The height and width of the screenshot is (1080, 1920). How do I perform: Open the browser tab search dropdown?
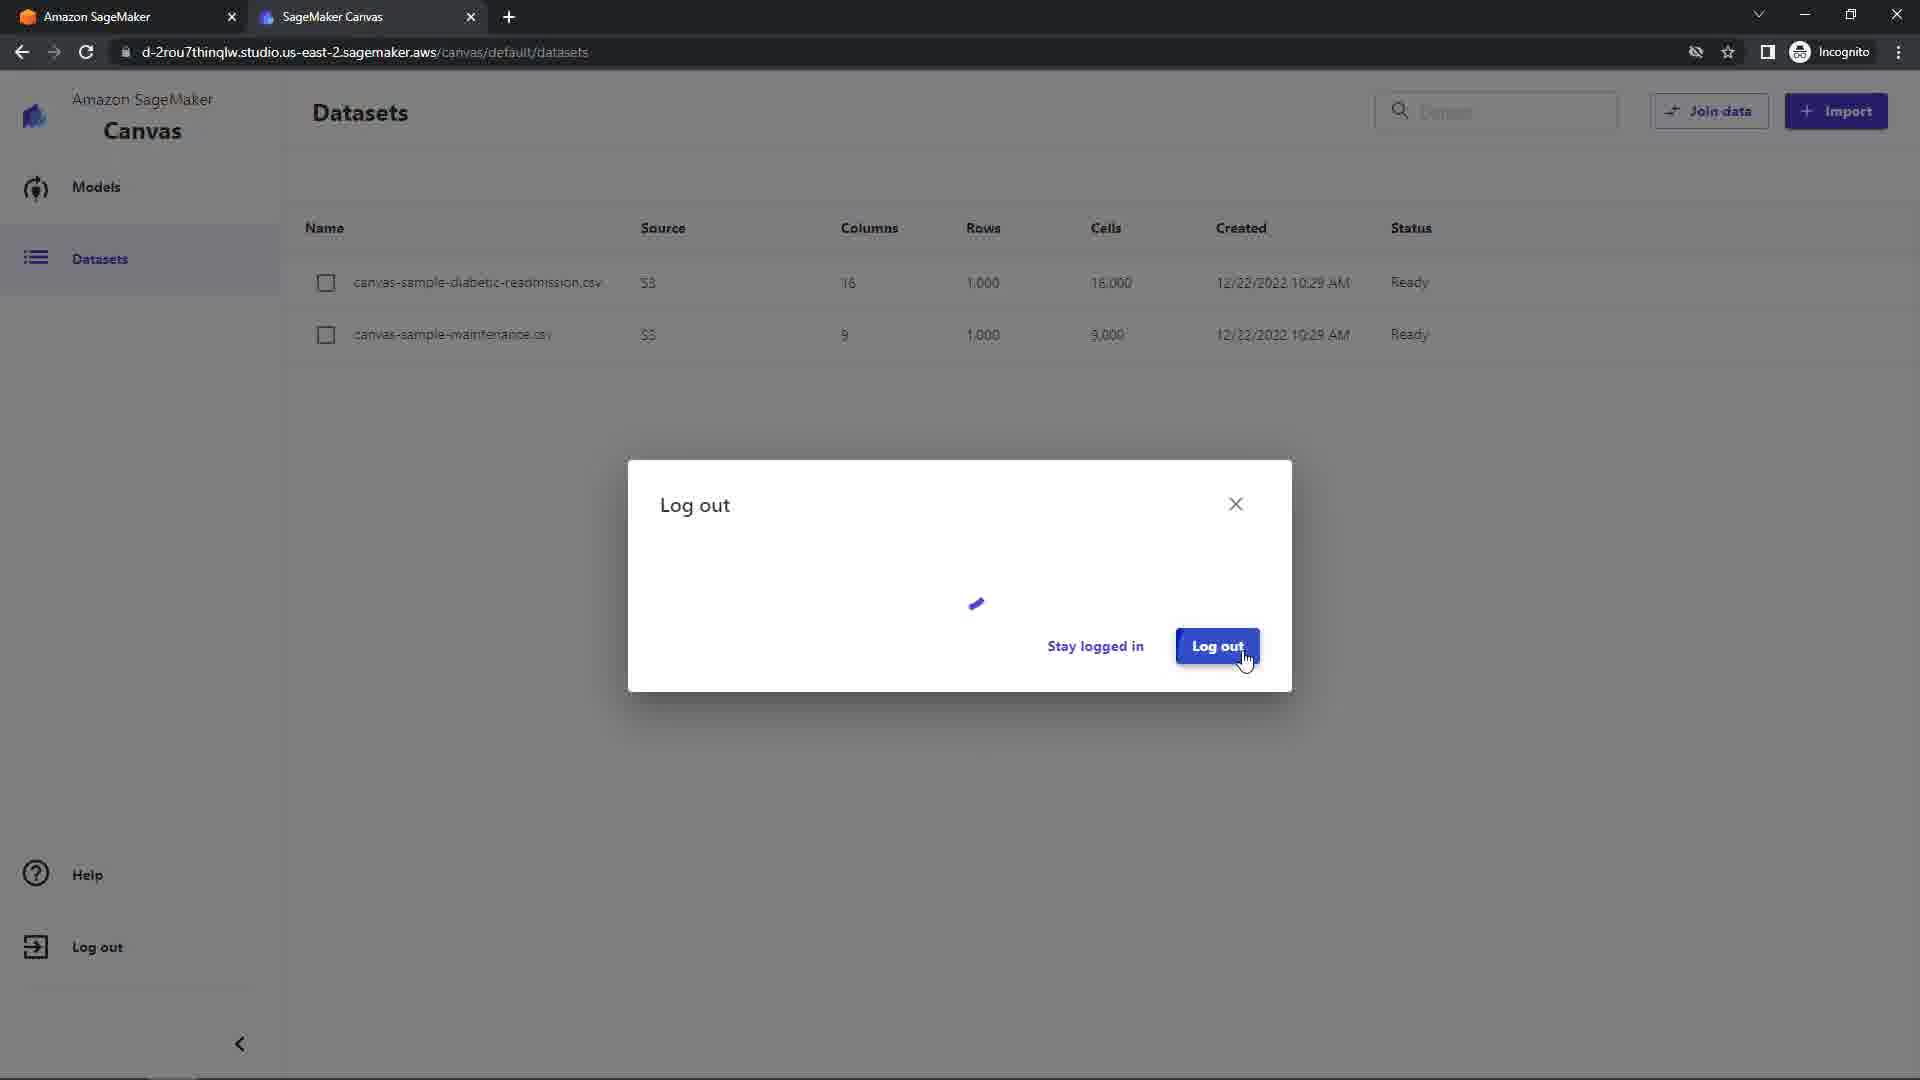[1759, 15]
